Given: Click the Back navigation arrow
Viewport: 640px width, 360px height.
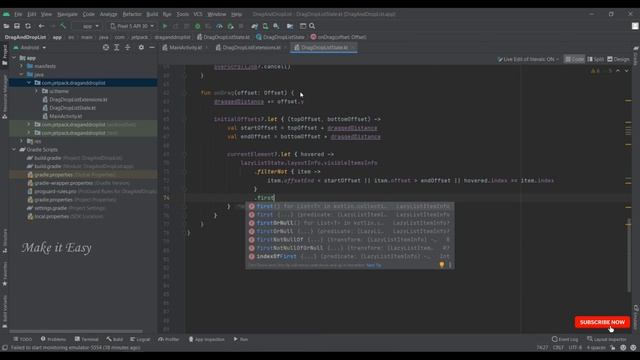Looking at the screenshot, I should click(x=41, y=26).
